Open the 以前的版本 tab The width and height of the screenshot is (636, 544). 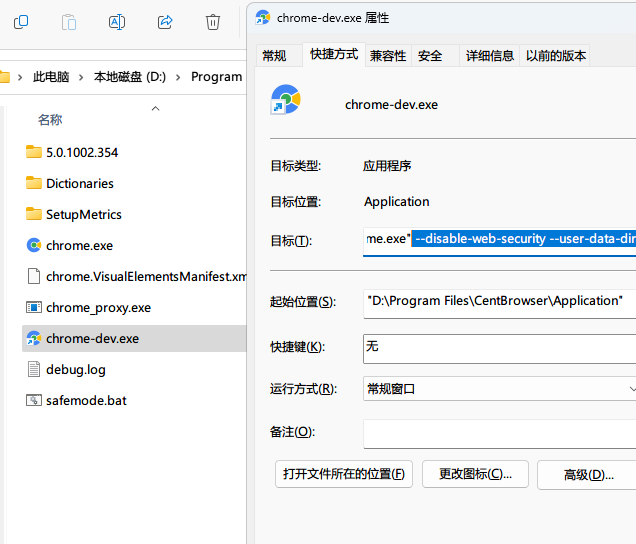click(x=555, y=56)
